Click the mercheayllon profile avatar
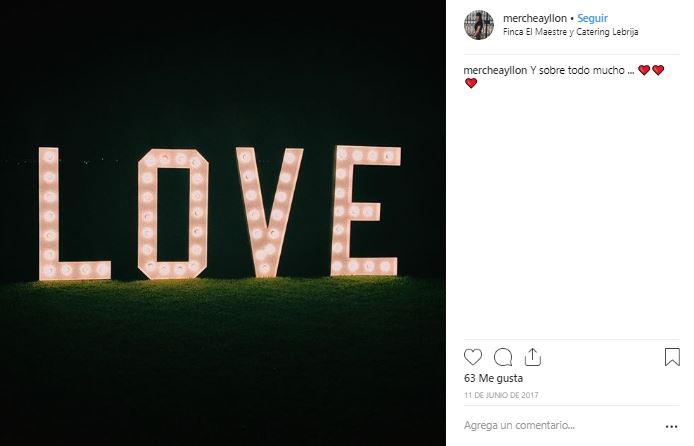The width and height of the screenshot is (694, 446). tap(479, 25)
